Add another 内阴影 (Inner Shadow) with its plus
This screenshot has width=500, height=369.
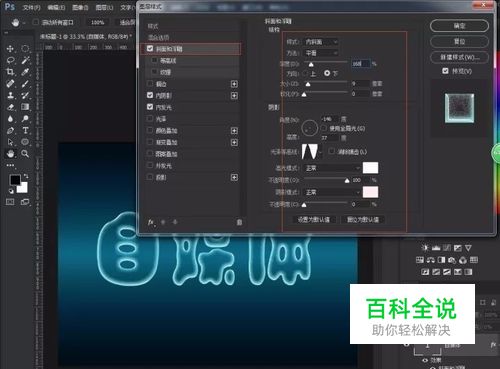tap(234, 96)
